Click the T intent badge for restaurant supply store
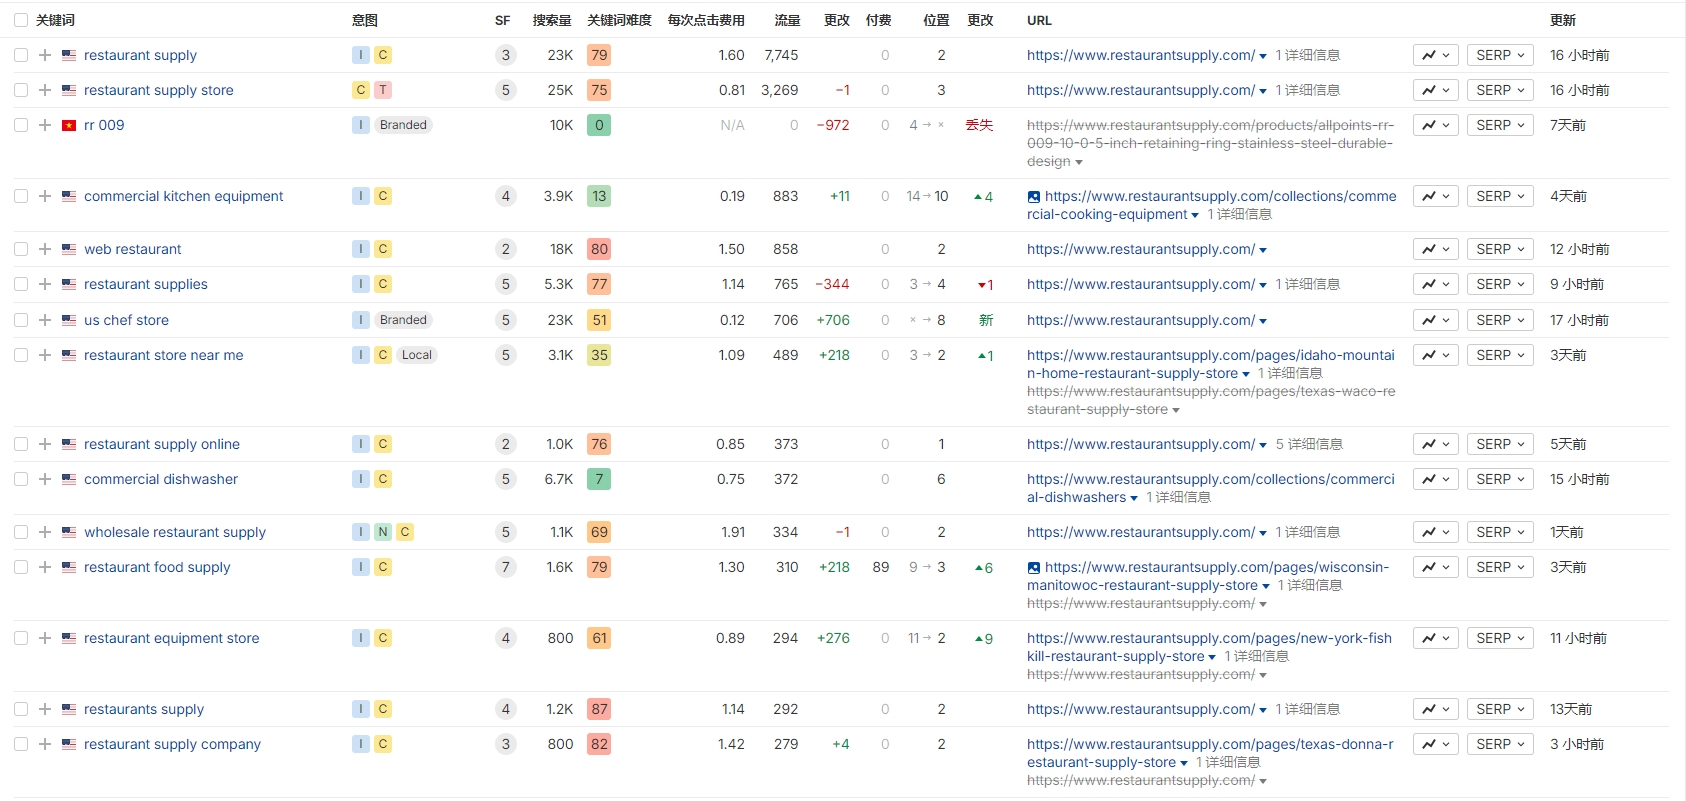The width and height of the screenshot is (1686, 801). [x=383, y=90]
